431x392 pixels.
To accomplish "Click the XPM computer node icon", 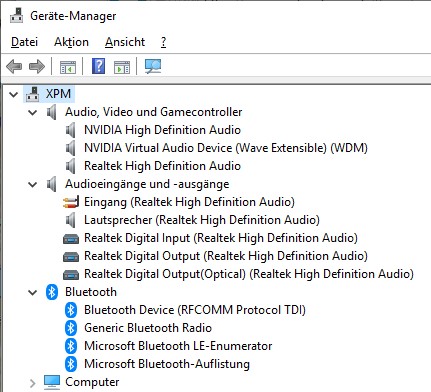I will click(x=33, y=94).
